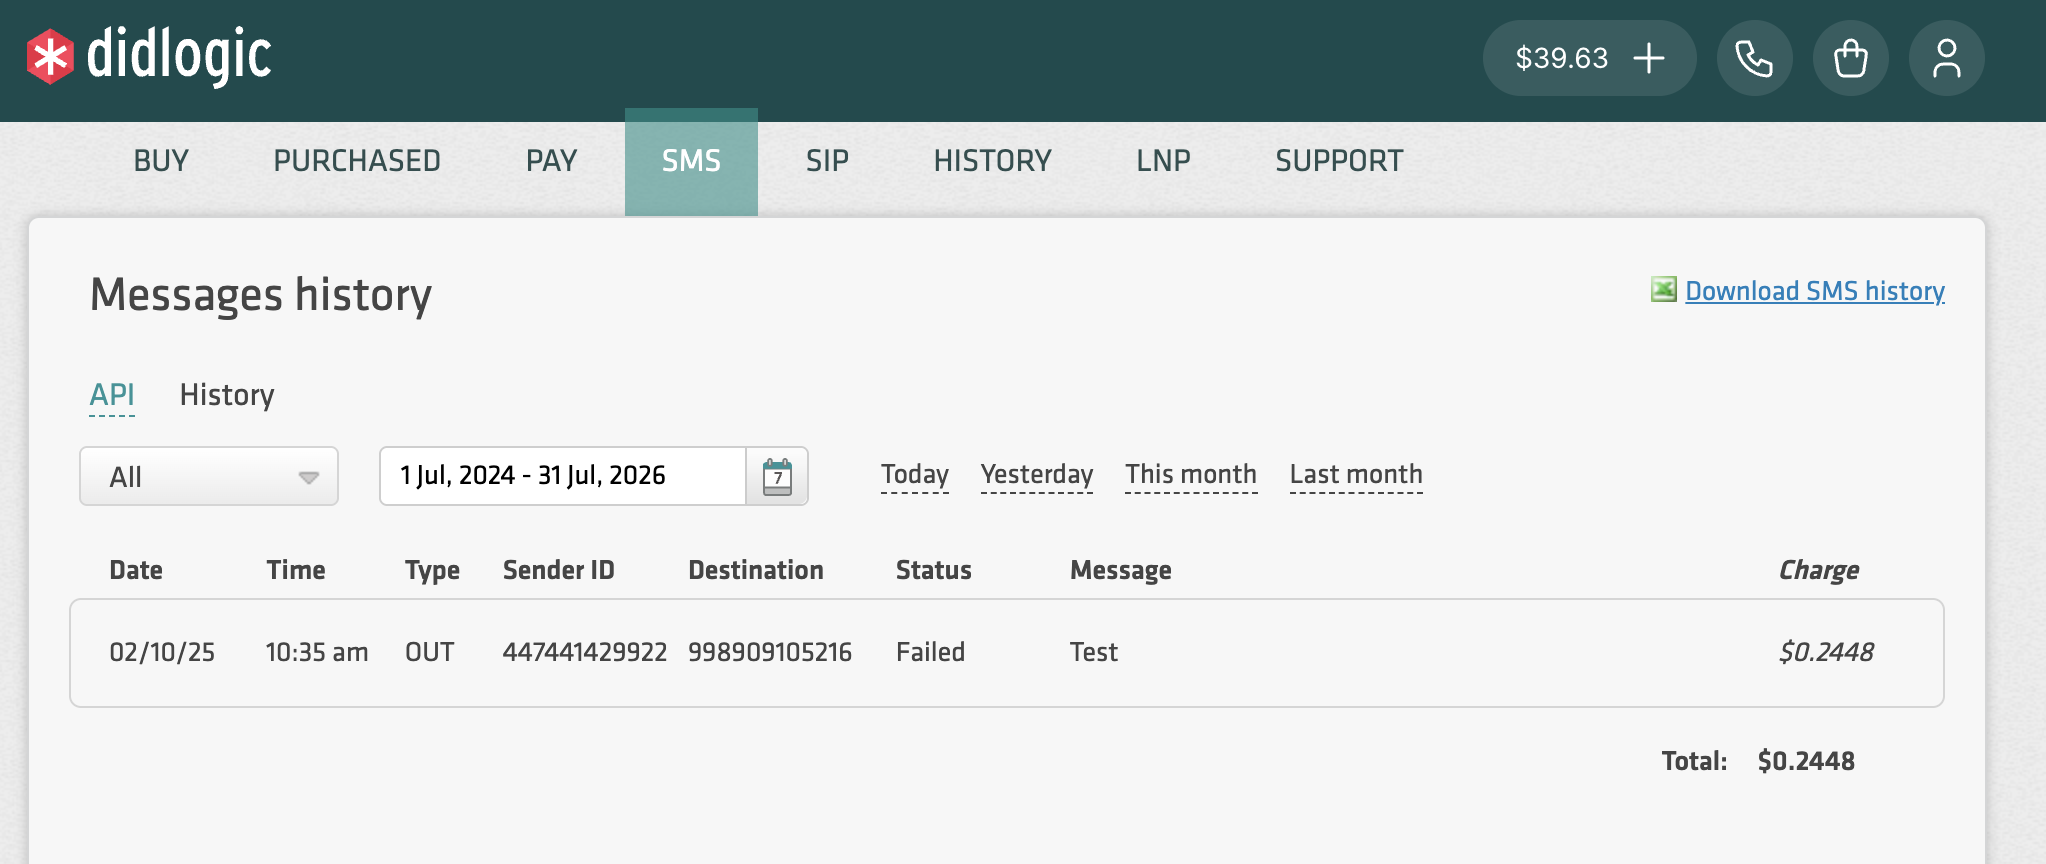Go to the SUPPORT tab
This screenshot has width=2046, height=864.
point(1339,161)
